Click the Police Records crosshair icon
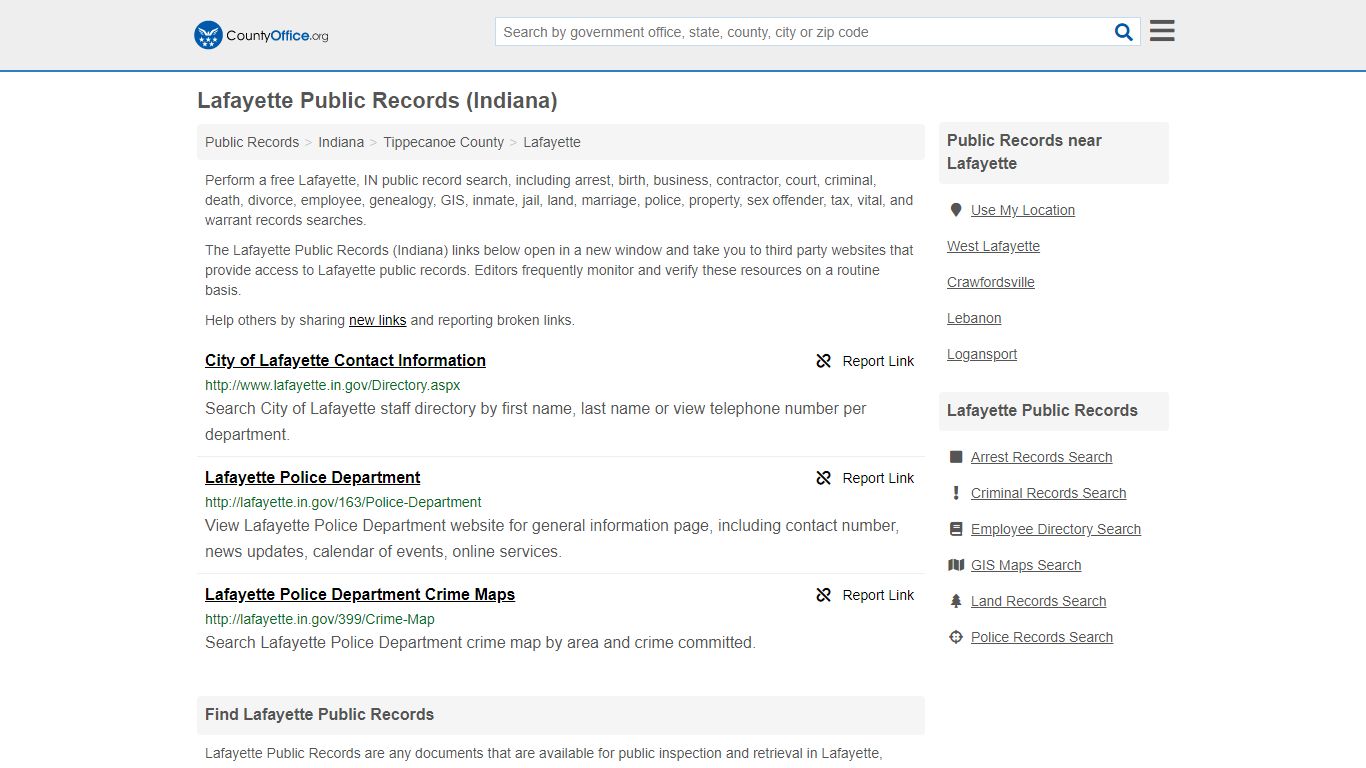1366x768 pixels. pyautogui.click(x=956, y=637)
